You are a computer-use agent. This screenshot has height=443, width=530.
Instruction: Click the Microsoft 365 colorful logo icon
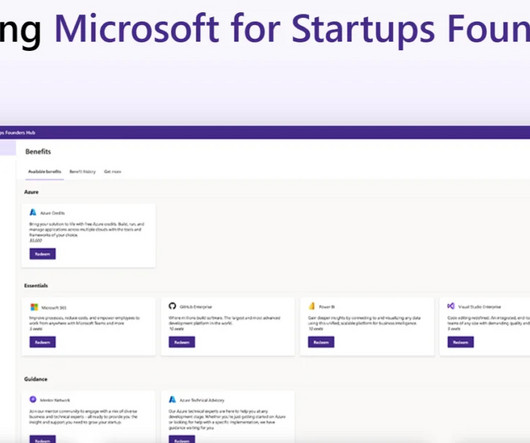tap(34, 307)
